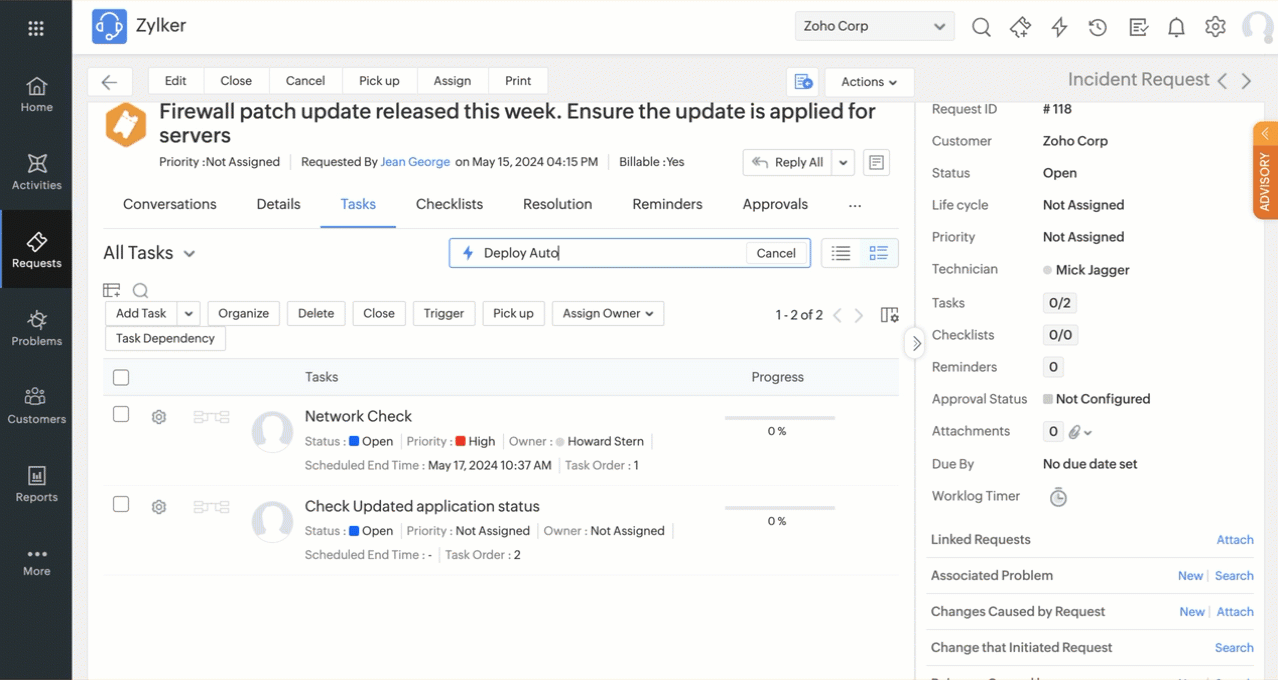Open the apps grid launcher icon
The image size is (1278, 680).
tap(36, 28)
